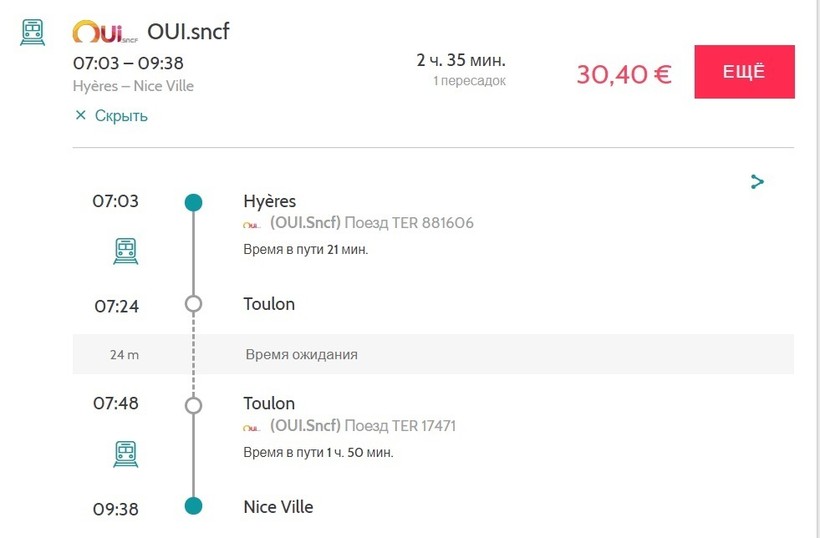
Task: Click the Поезд TER 17471 train label
Action: coord(400,426)
